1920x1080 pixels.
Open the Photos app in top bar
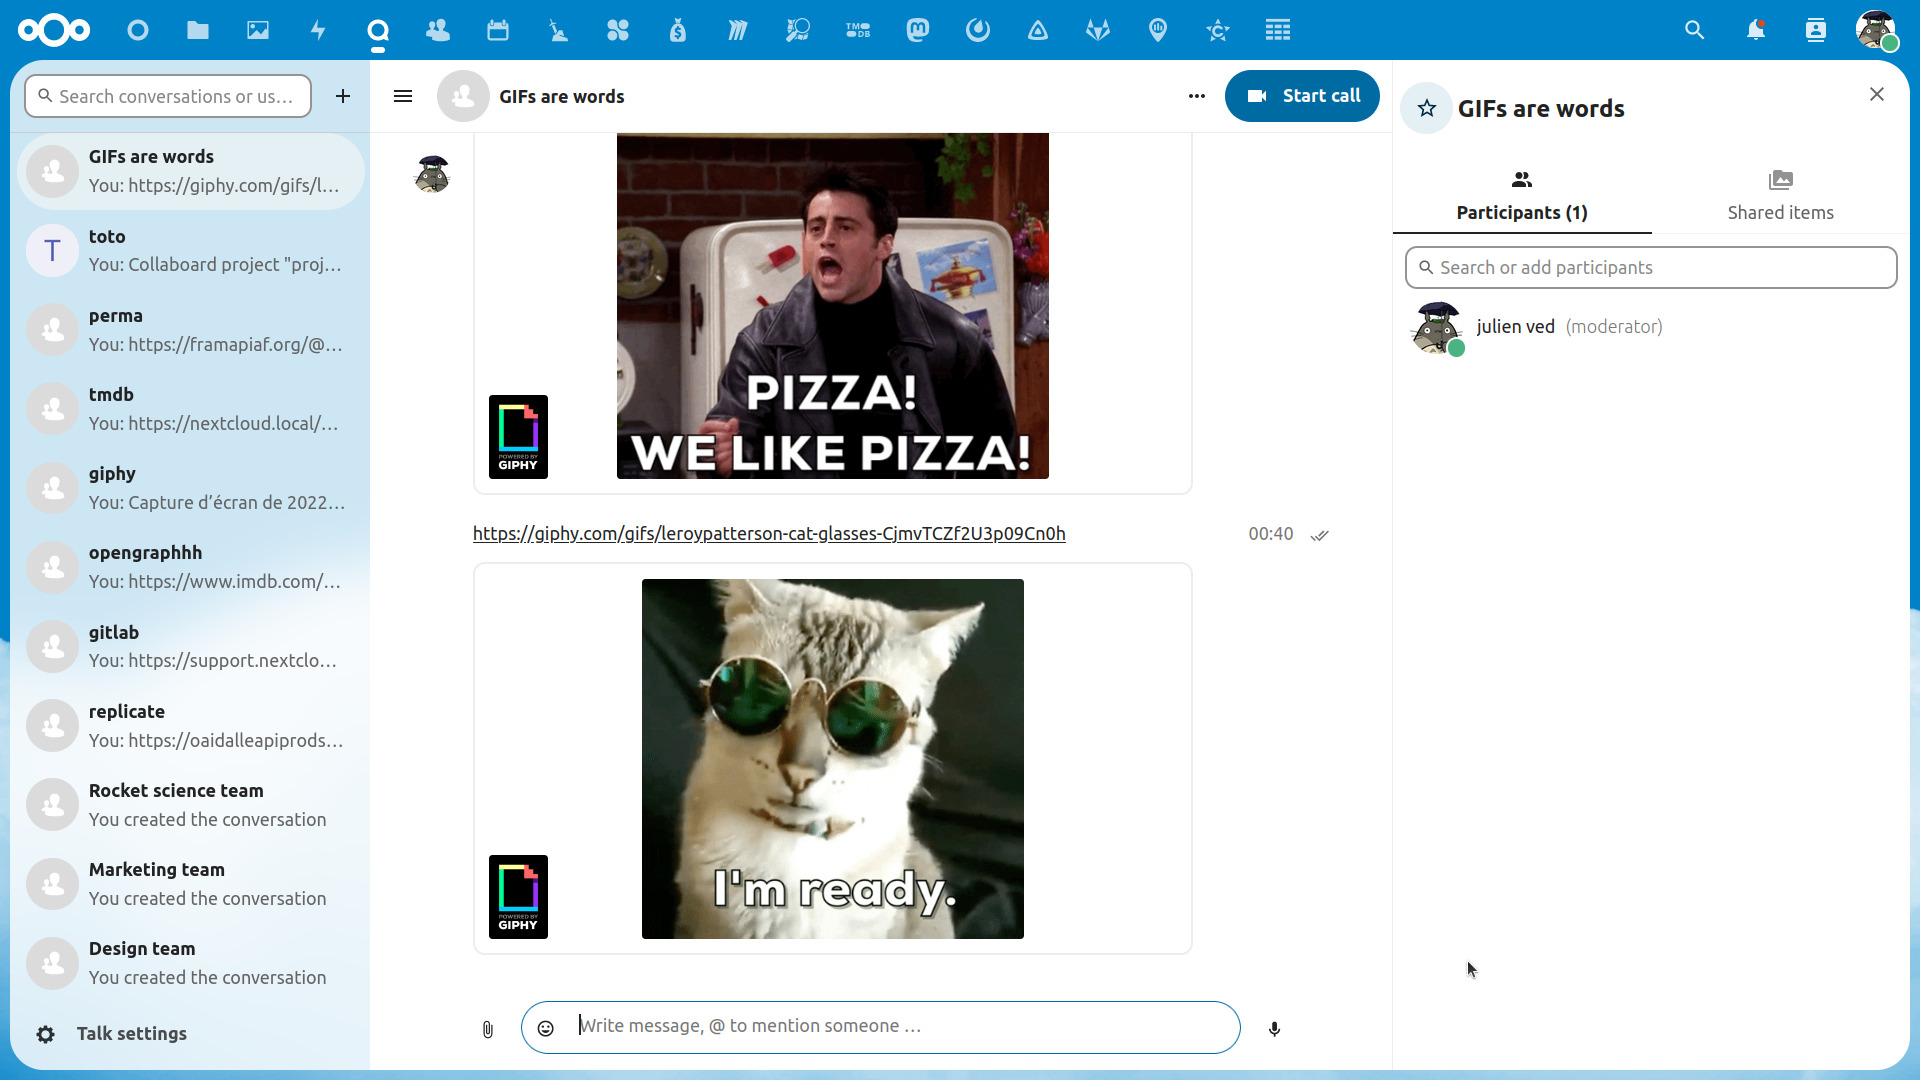258,30
